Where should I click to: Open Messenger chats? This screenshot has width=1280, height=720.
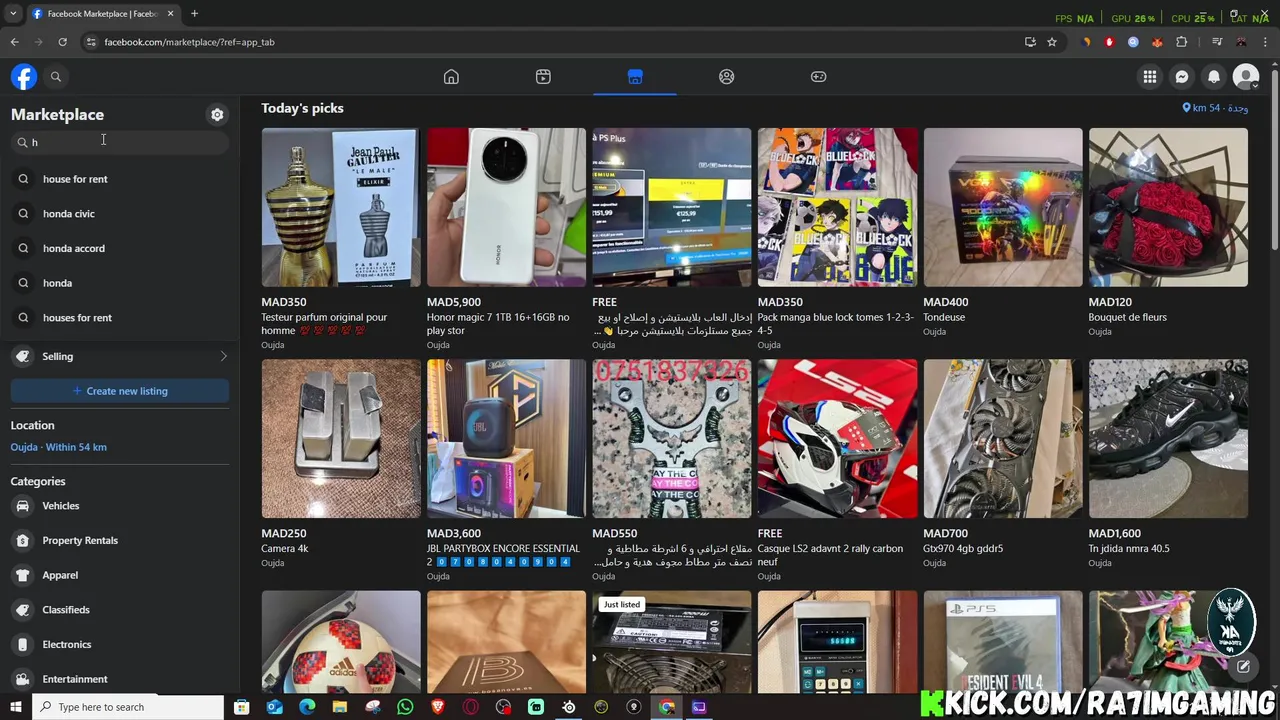coord(1182,76)
